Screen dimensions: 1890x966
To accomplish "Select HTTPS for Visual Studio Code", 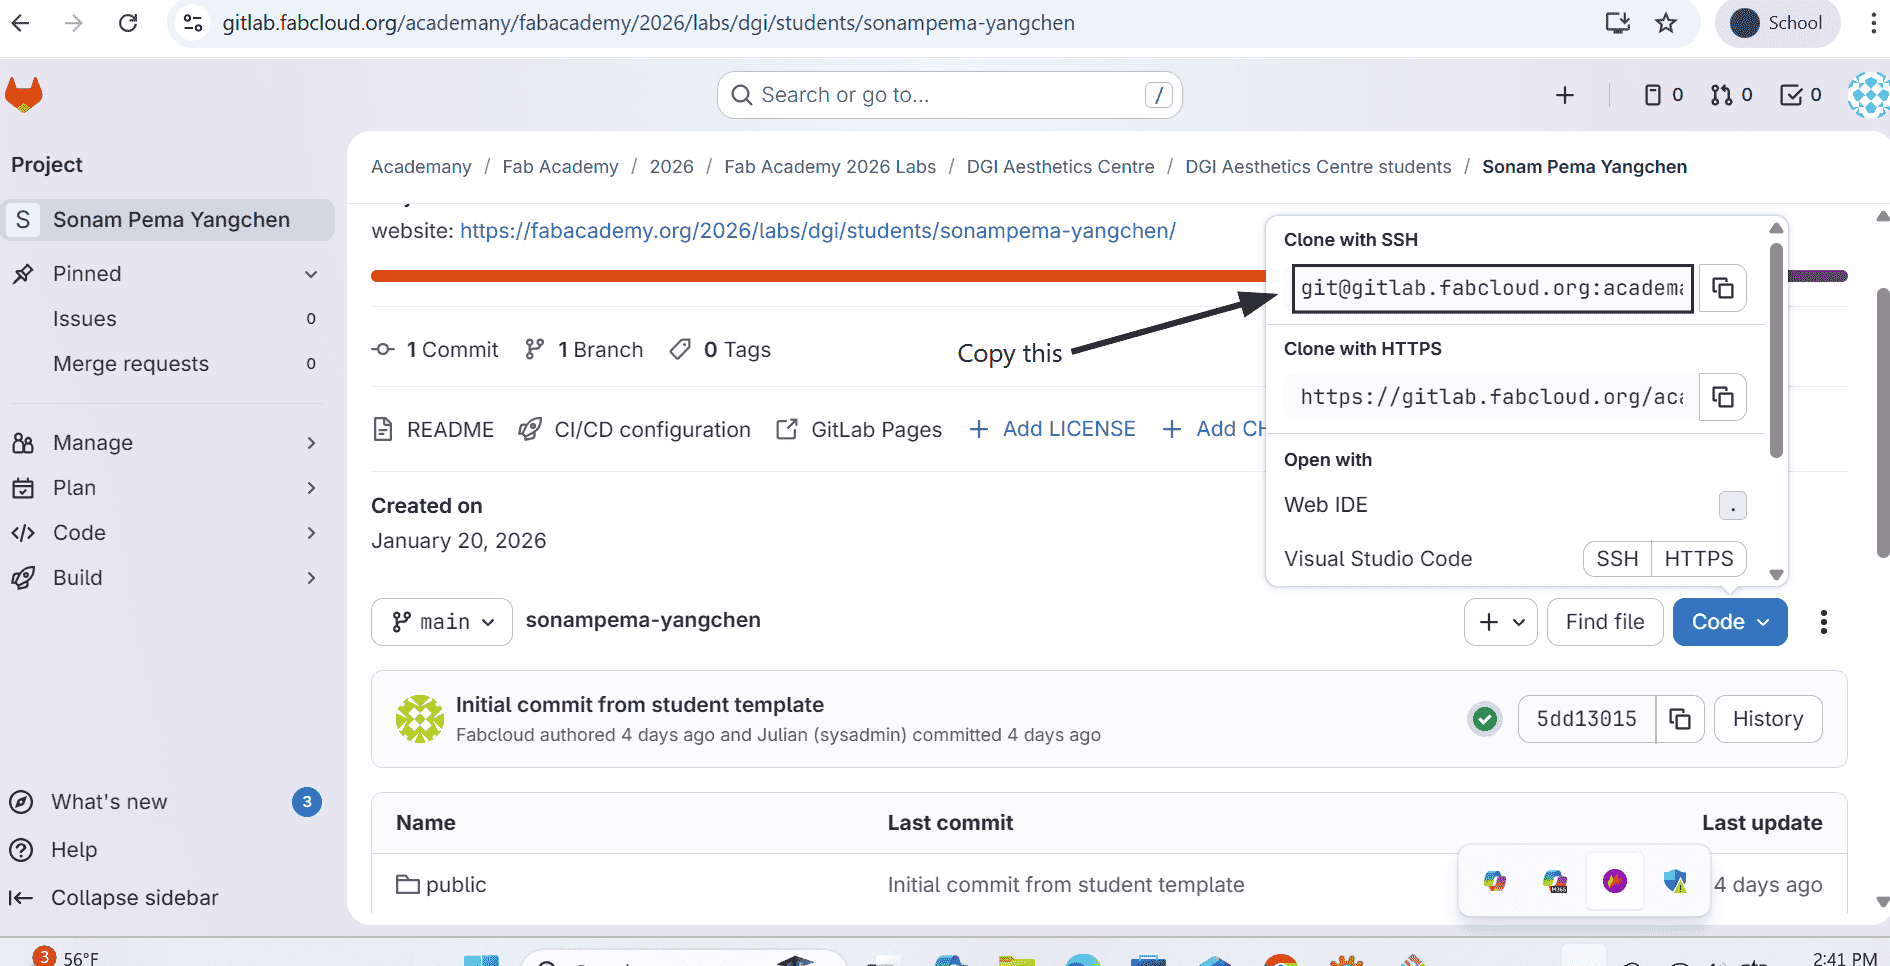I will [1699, 559].
